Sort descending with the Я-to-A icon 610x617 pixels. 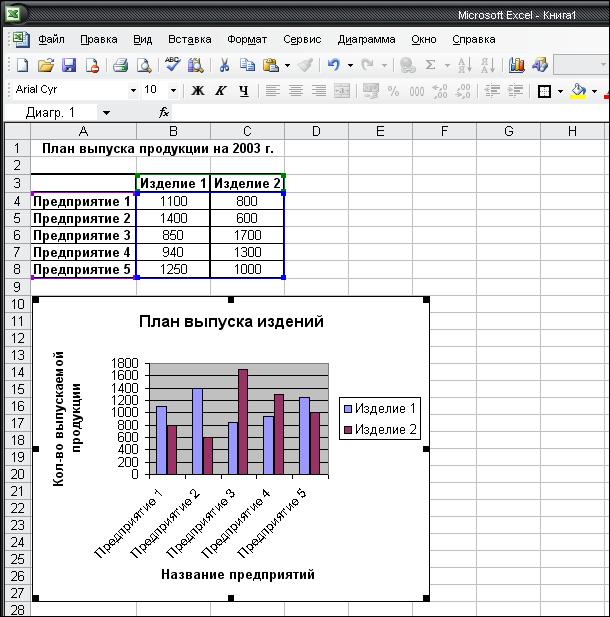click(x=488, y=65)
